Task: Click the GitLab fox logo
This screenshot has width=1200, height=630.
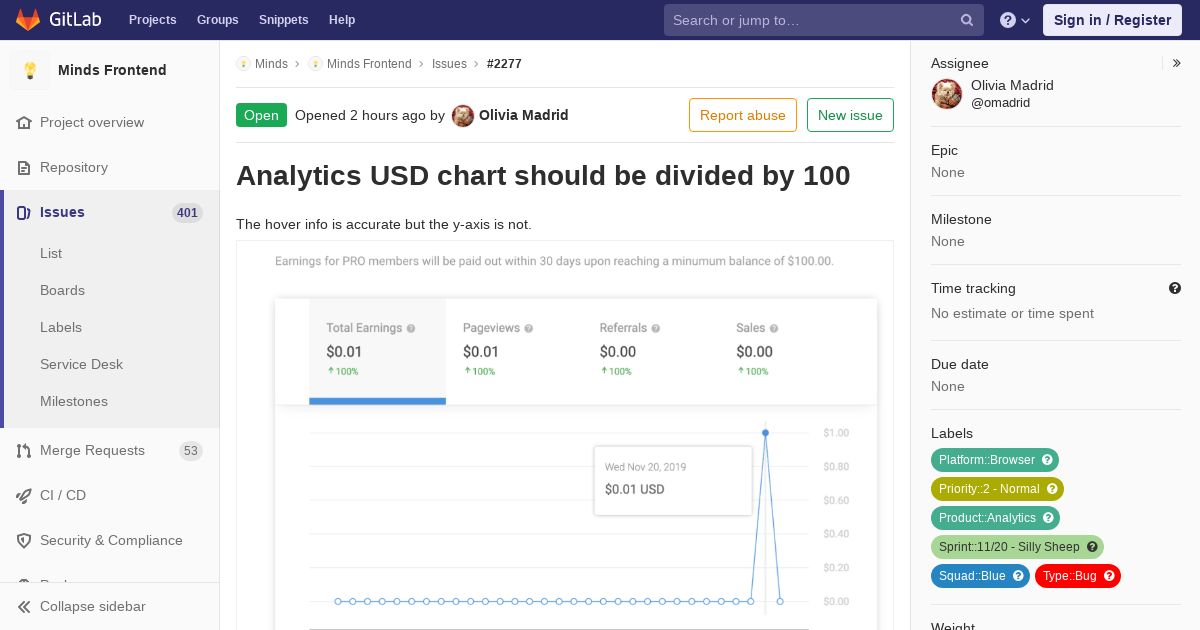Action: pyautogui.click(x=28, y=20)
